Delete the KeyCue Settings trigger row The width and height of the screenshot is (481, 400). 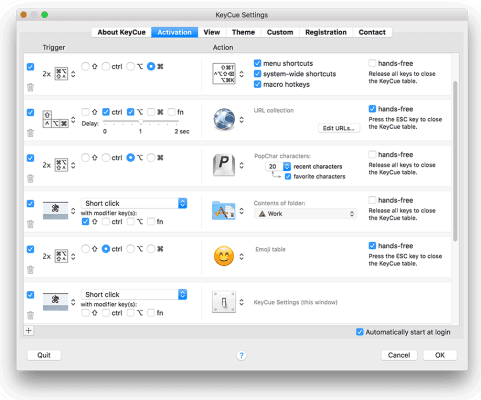pyautogui.click(x=30, y=315)
